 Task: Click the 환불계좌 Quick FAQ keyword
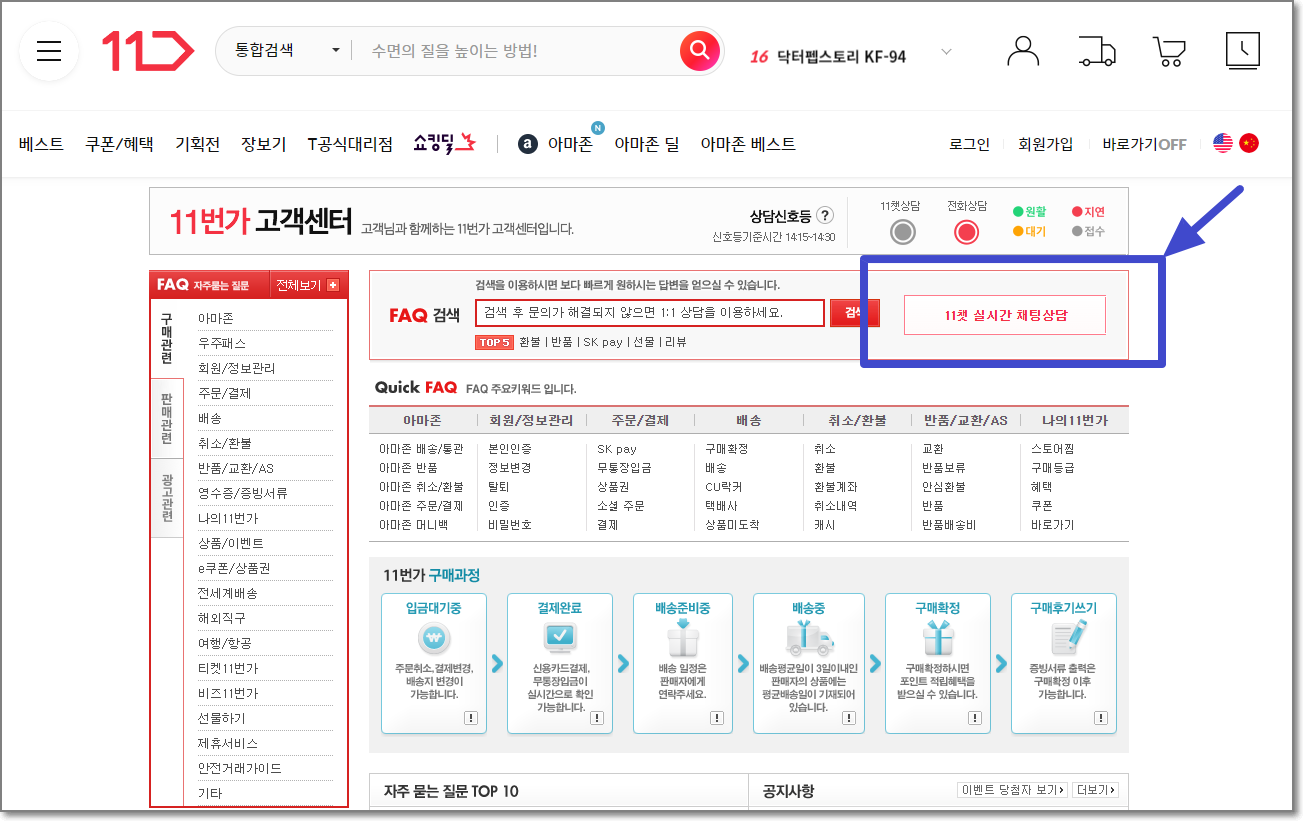pos(835,487)
